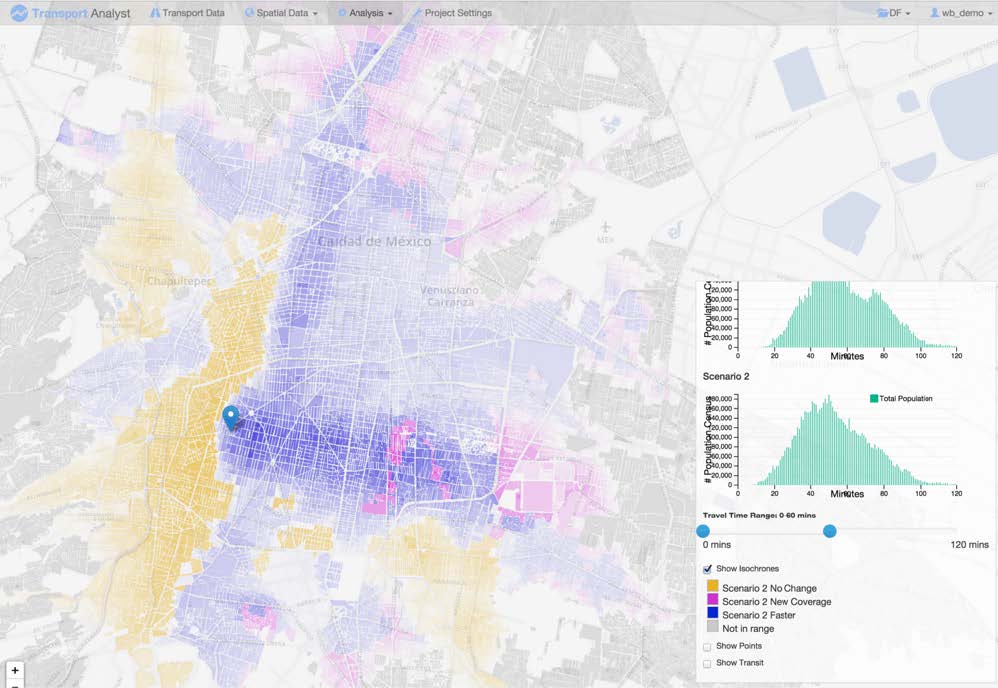Open the Analysis dropdown menu
Viewport: 998px width, 688px height.
click(365, 13)
